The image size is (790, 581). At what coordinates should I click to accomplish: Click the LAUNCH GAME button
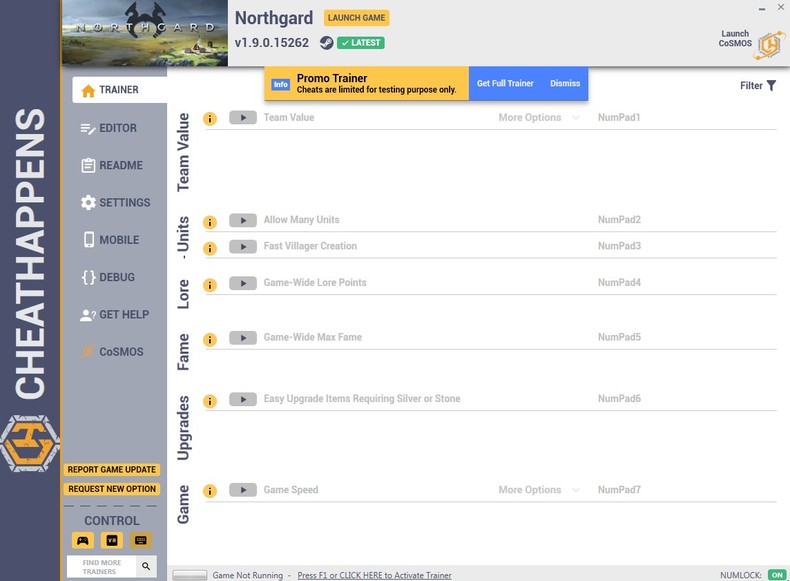pos(356,18)
